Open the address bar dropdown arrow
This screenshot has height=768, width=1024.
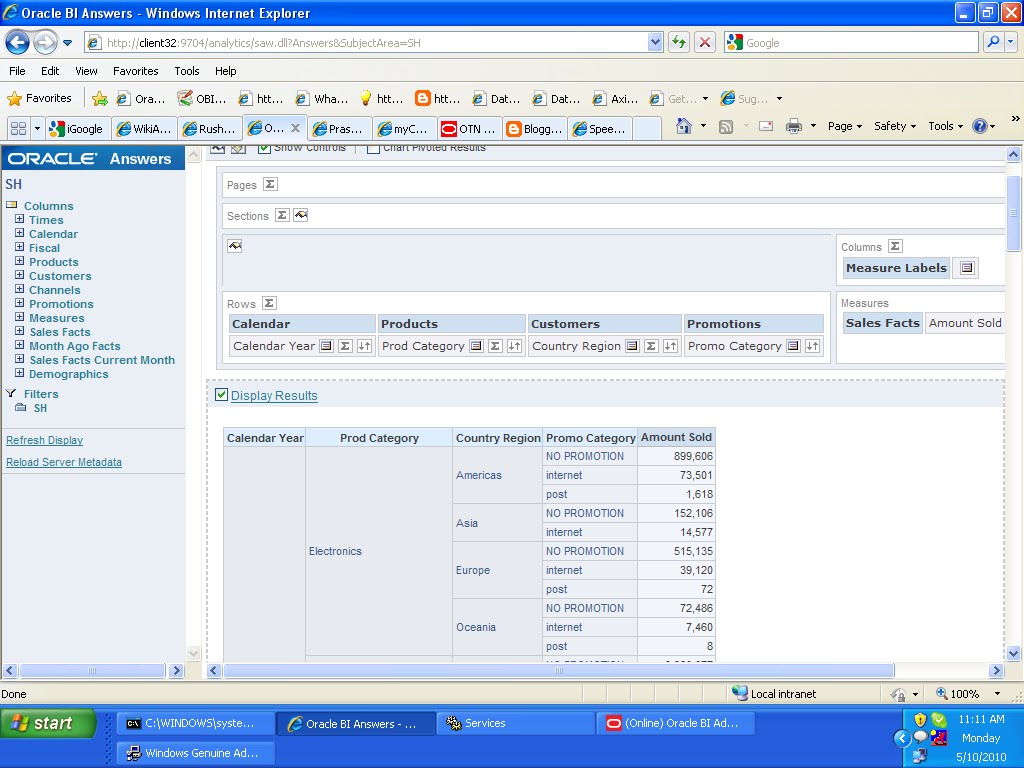(655, 42)
